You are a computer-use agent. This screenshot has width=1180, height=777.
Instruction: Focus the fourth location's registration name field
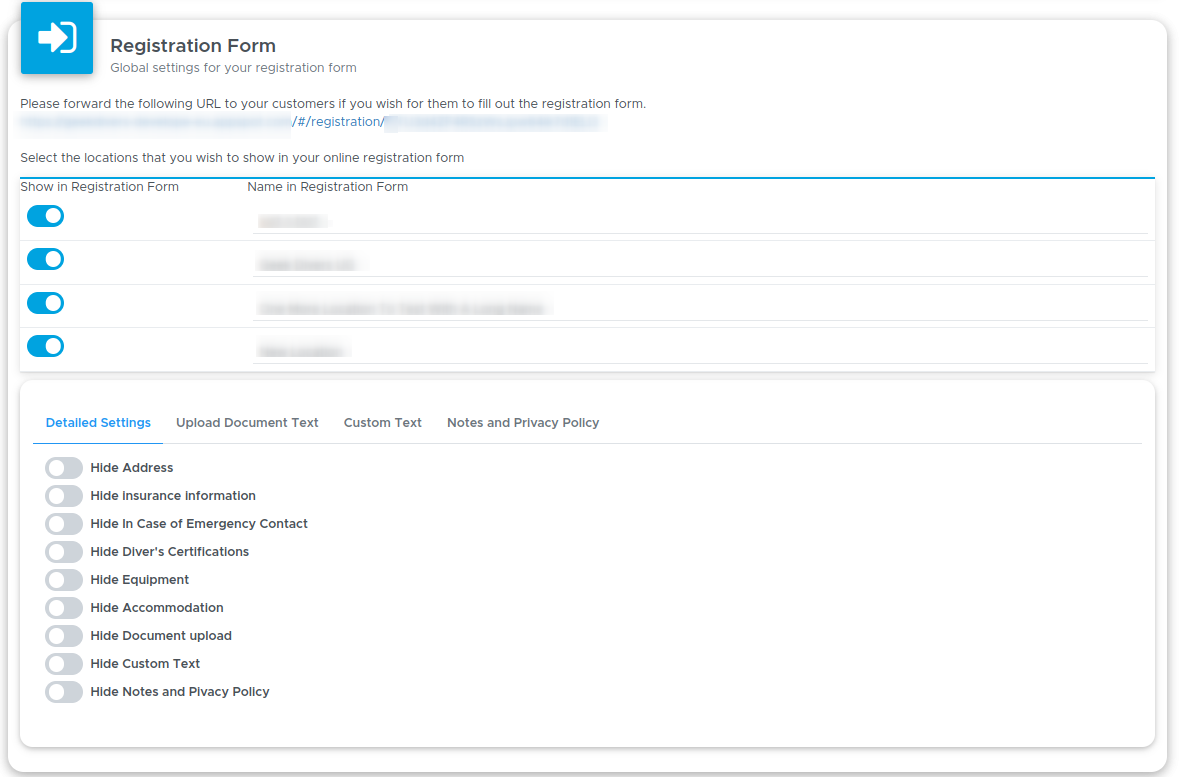pyautogui.click(x=700, y=351)
